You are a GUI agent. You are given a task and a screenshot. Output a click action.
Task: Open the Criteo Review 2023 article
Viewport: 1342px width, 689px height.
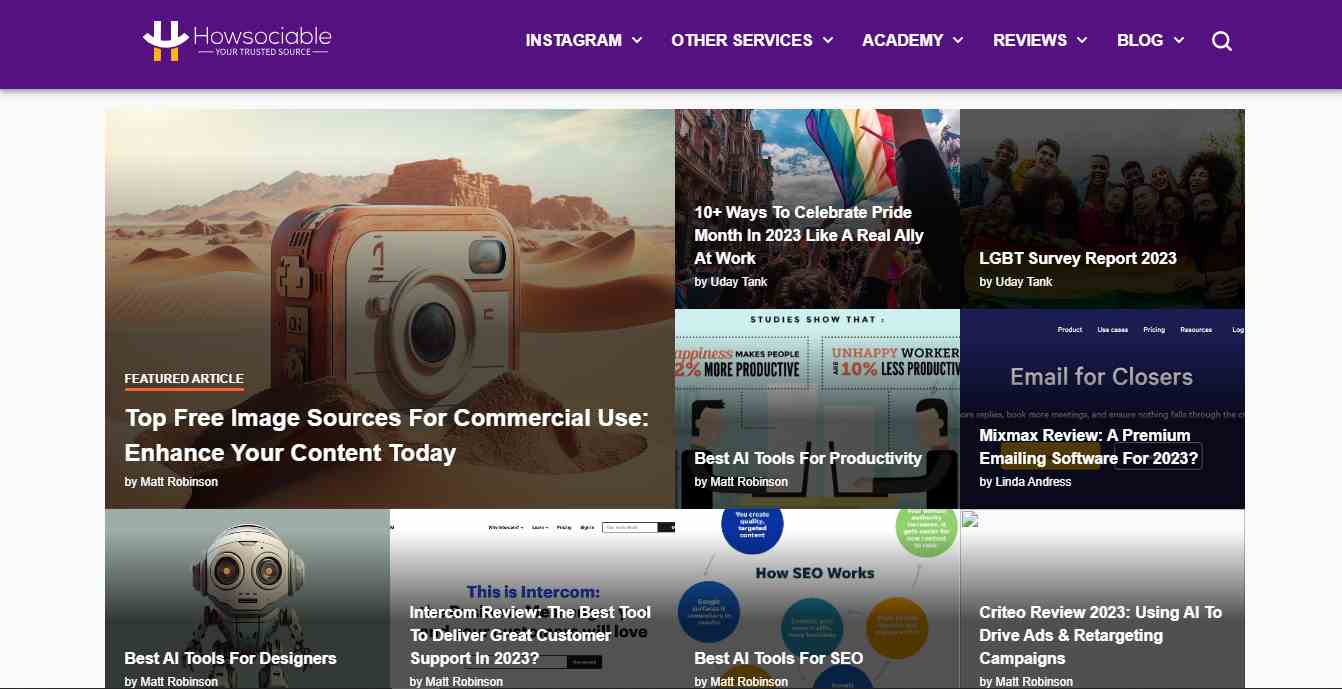point(1101,635)
